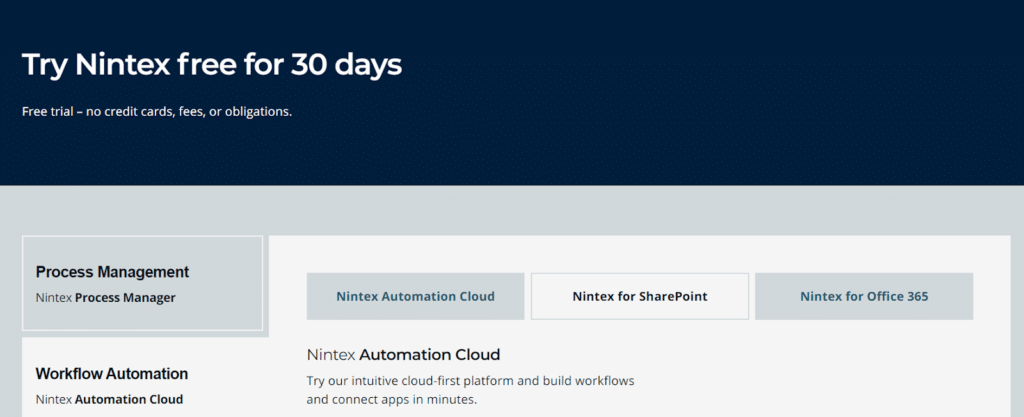Click the bold "Process Management" title text
Image resolution: width=1024 pixels, height=417 pixels.
pyautogui.click(x=112, y=272)
